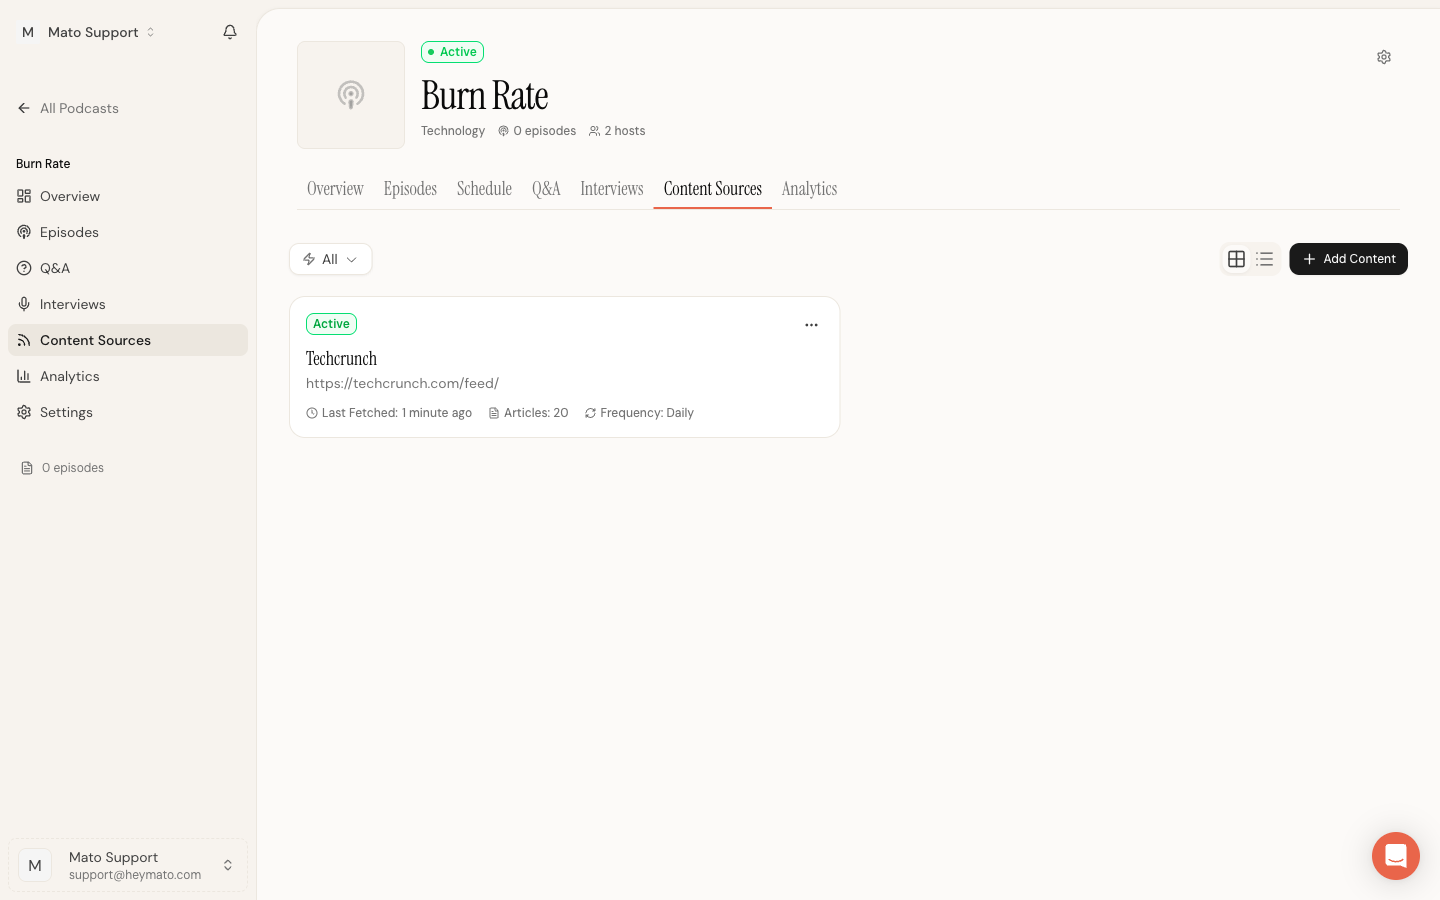Click Last Fetched: 1 minute ago
The height and width of the screenshot is (900, 1440).
(389, 413)
